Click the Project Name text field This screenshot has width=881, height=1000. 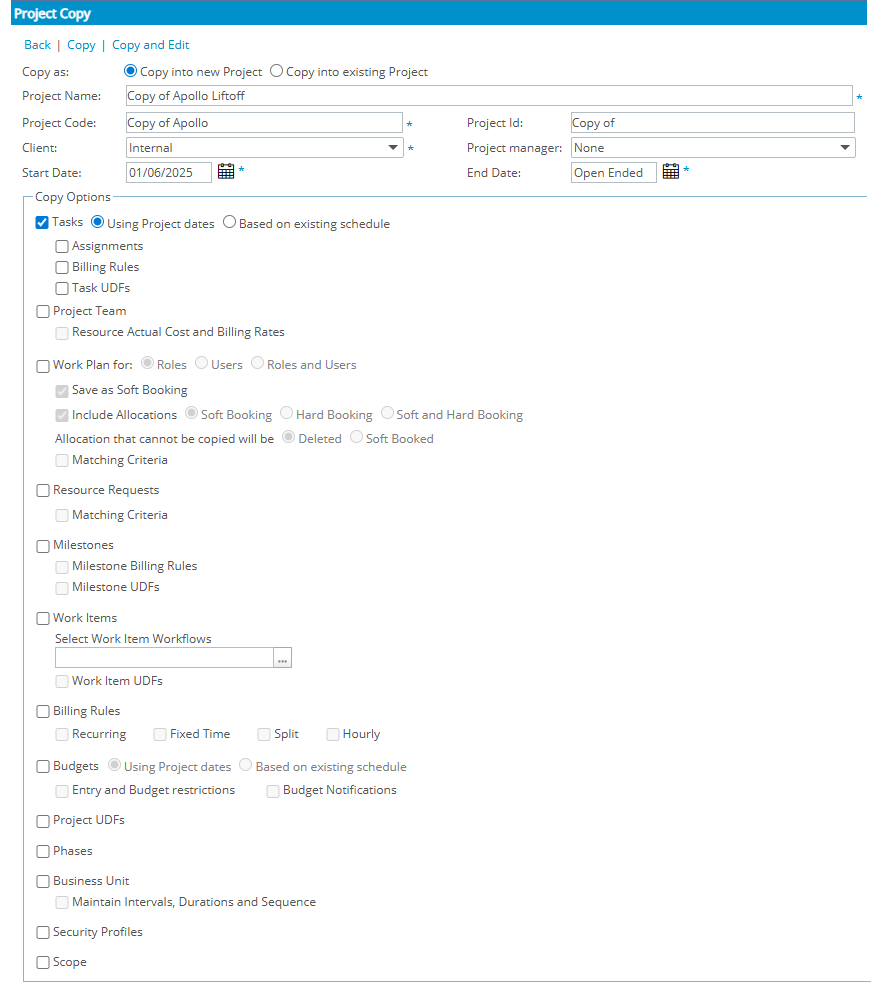[488, 96]
